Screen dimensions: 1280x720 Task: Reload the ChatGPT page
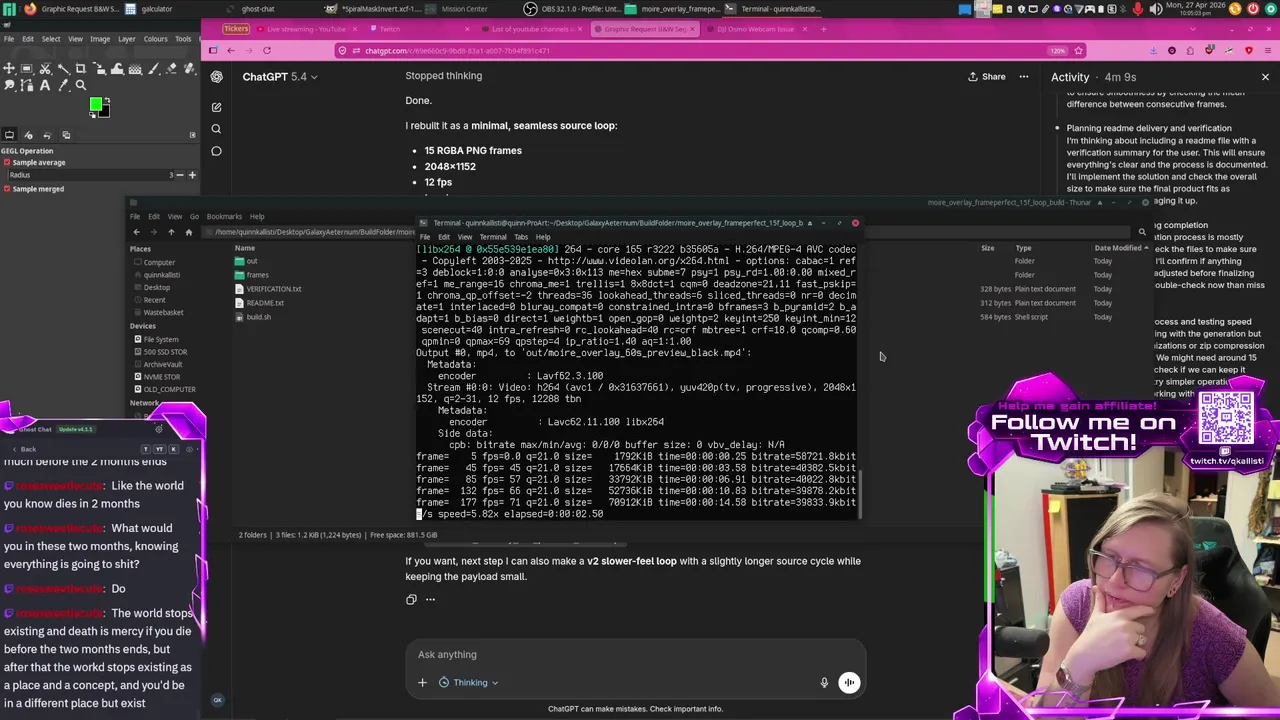click(267, 50)
